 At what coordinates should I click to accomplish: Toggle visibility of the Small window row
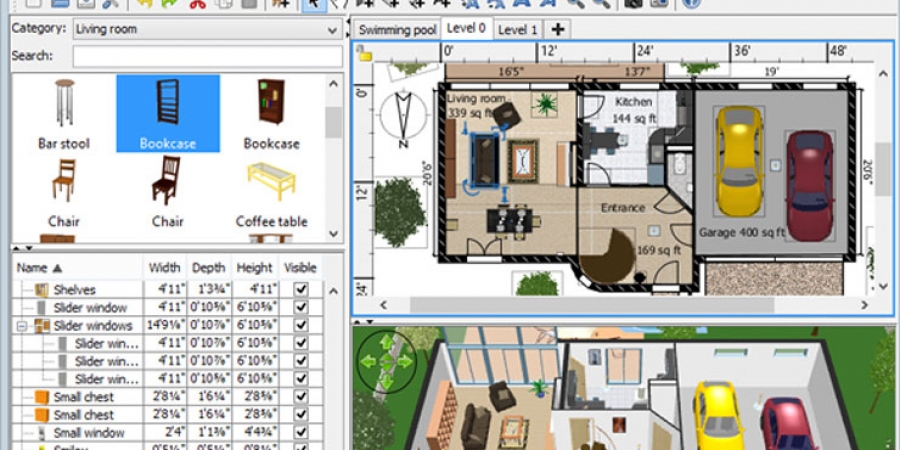[301, 433]
